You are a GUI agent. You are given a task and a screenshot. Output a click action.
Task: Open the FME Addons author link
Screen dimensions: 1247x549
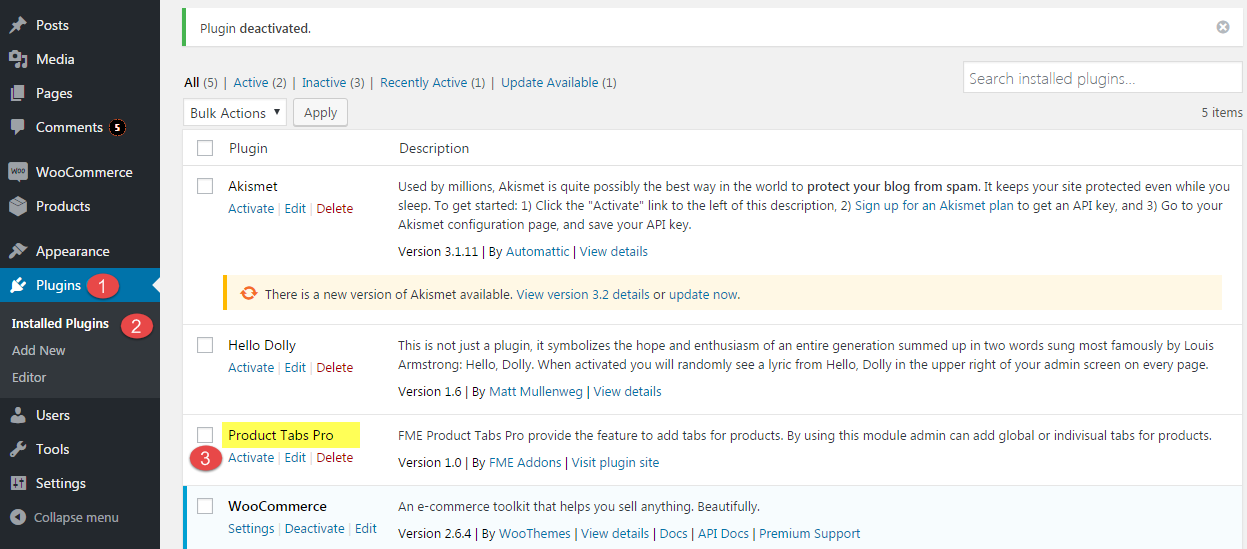coord(525,462)
